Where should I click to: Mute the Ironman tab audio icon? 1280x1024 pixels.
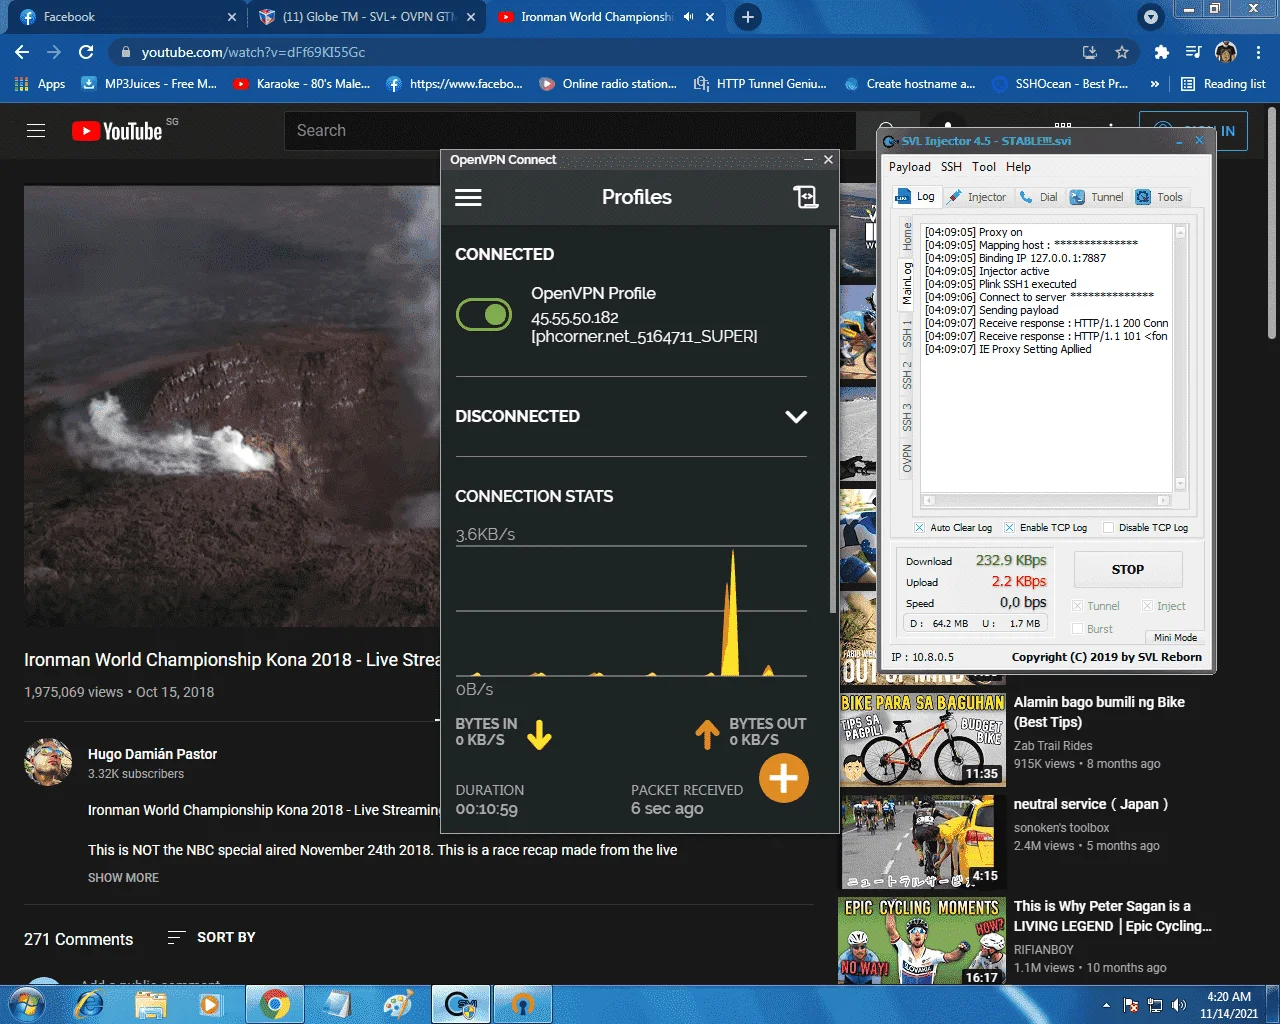pos(688,17)
